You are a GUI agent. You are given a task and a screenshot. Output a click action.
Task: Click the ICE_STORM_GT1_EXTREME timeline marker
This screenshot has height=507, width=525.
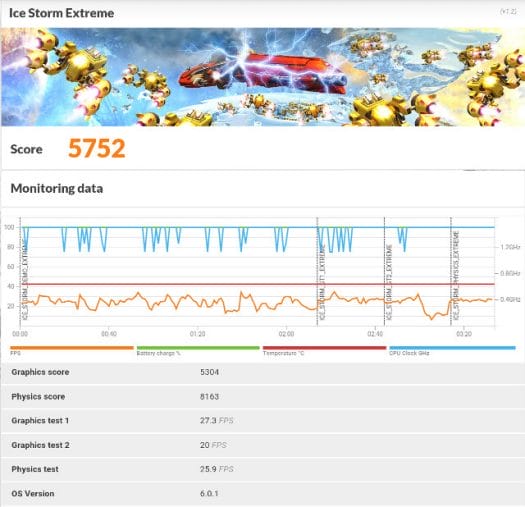tap(322, 282)
